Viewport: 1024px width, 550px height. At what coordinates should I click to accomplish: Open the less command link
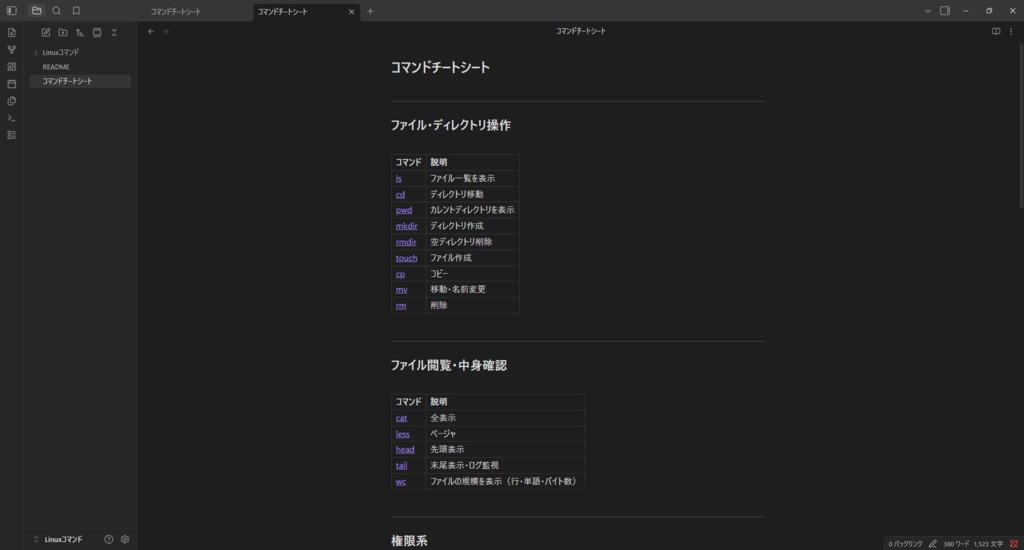(402, 434)
